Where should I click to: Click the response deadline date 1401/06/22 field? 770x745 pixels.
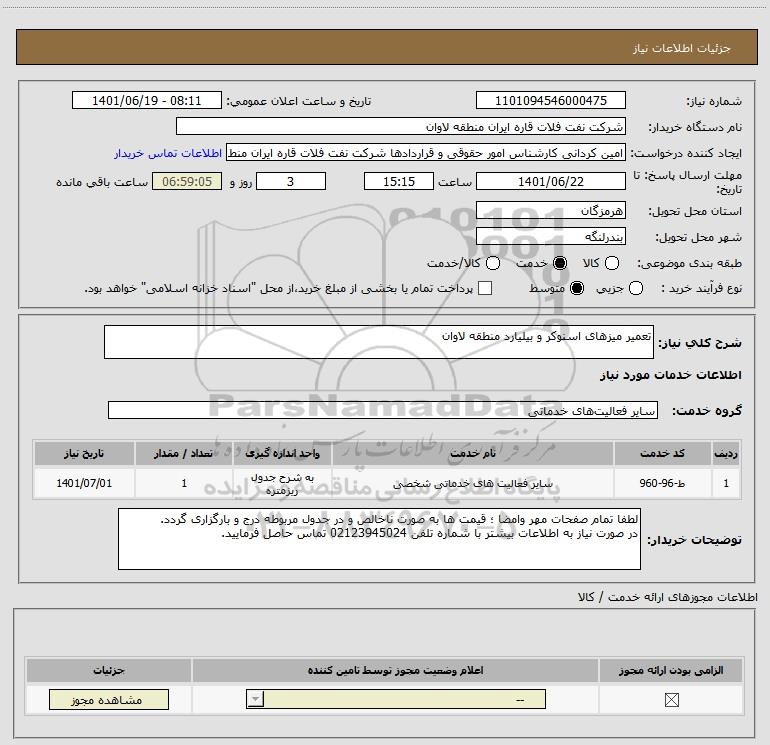click(550, 181)
